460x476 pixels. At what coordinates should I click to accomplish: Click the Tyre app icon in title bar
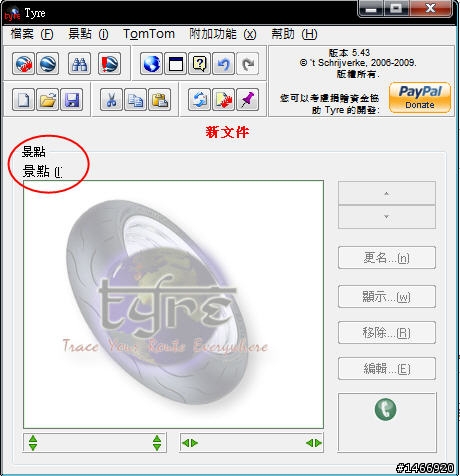coord(12,14)
